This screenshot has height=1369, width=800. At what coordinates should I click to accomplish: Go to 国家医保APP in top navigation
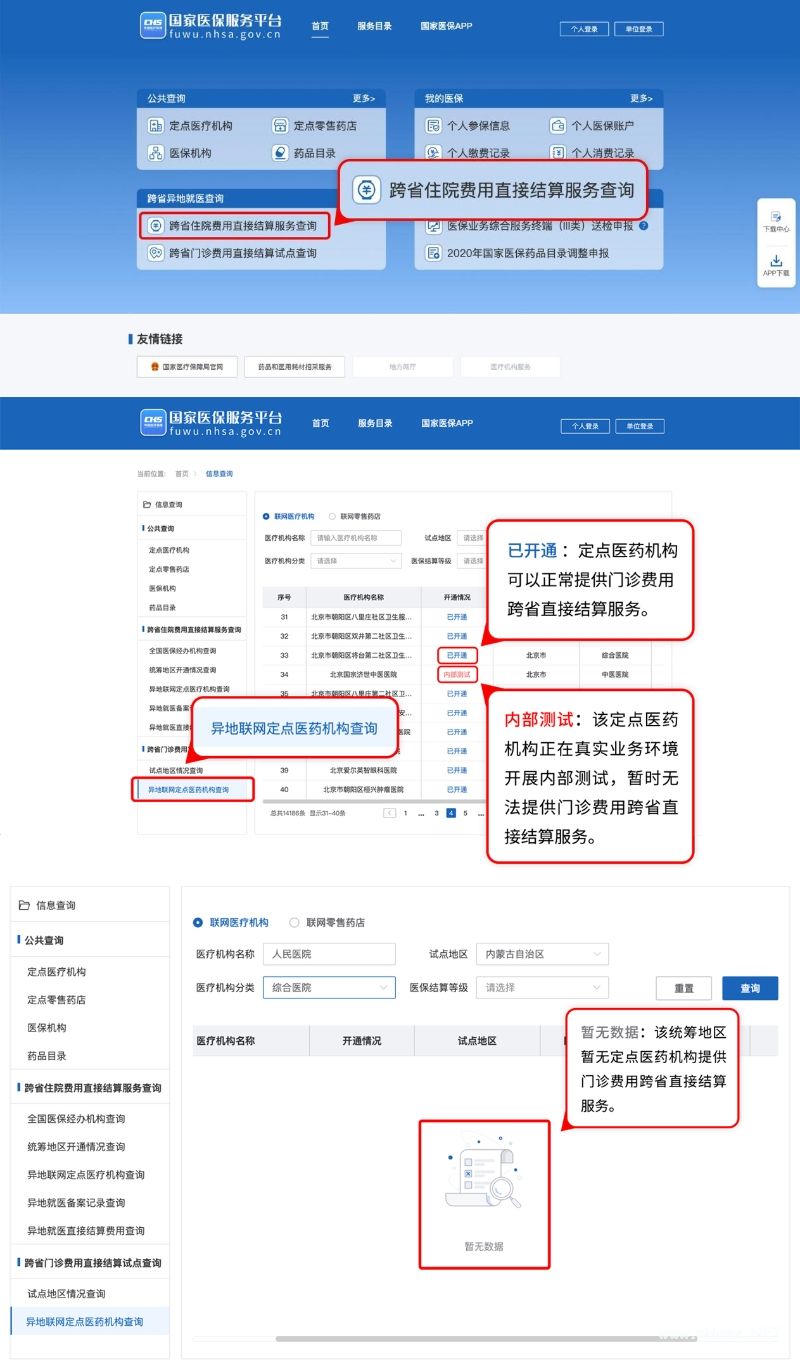pyautogui.click(x=446, y=26)
